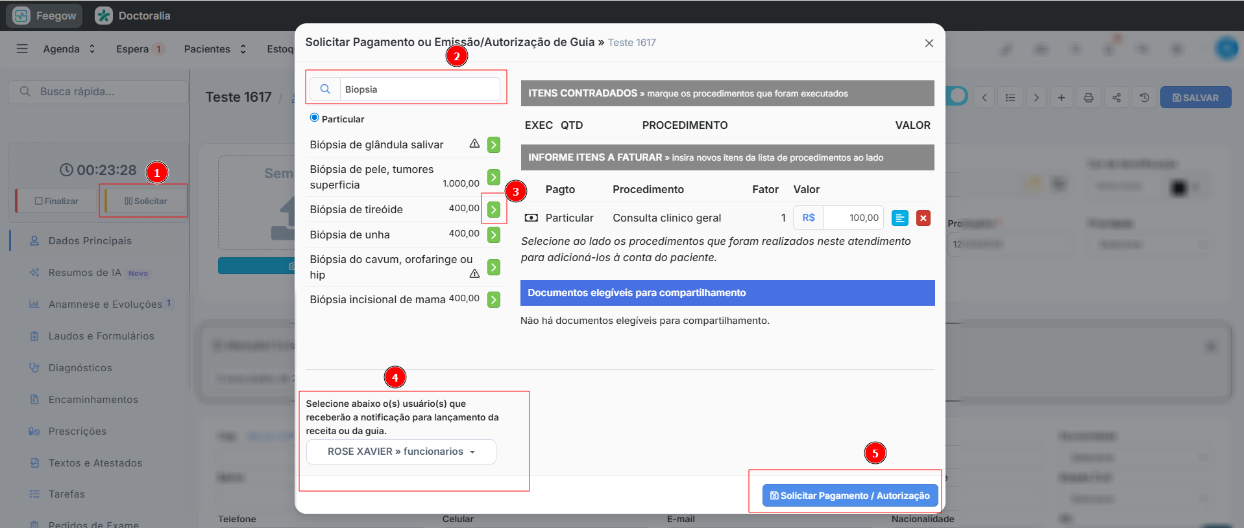Select the Particular radio button

point(314,118)
